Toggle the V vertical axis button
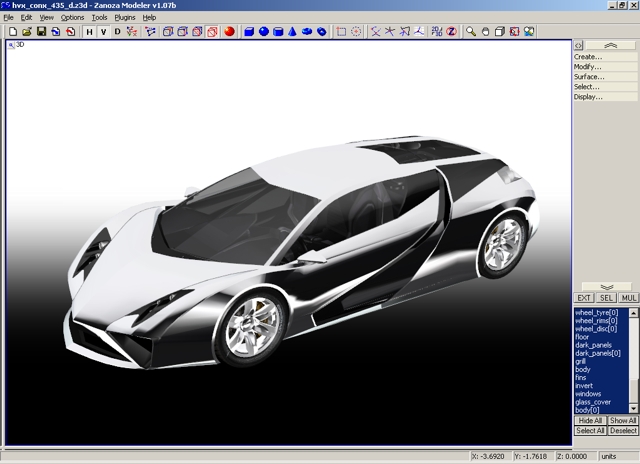Viewport: 640px width, 464px height. (x=103, y=32)
